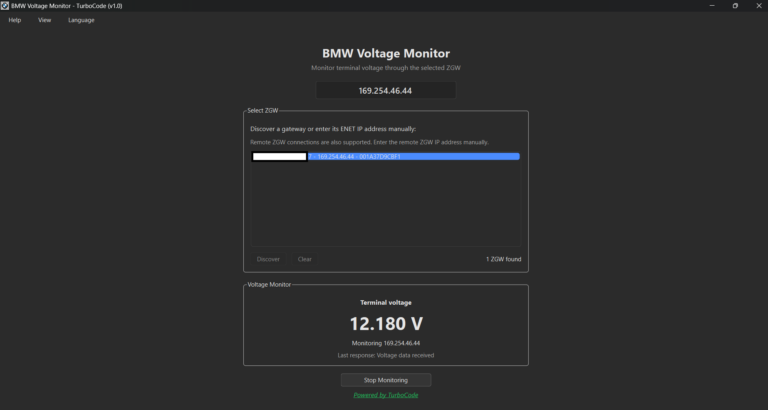Select the discovered ZGW entry 001A37D9CBF1
768x410 pixels.
385,157
